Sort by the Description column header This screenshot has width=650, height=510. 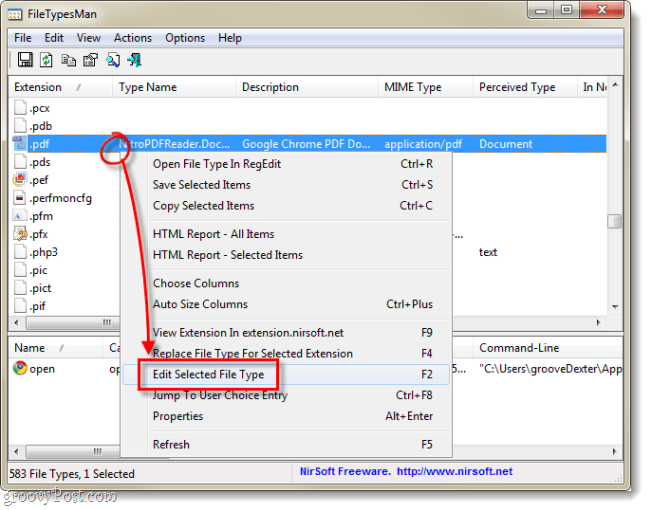point(307,87)
